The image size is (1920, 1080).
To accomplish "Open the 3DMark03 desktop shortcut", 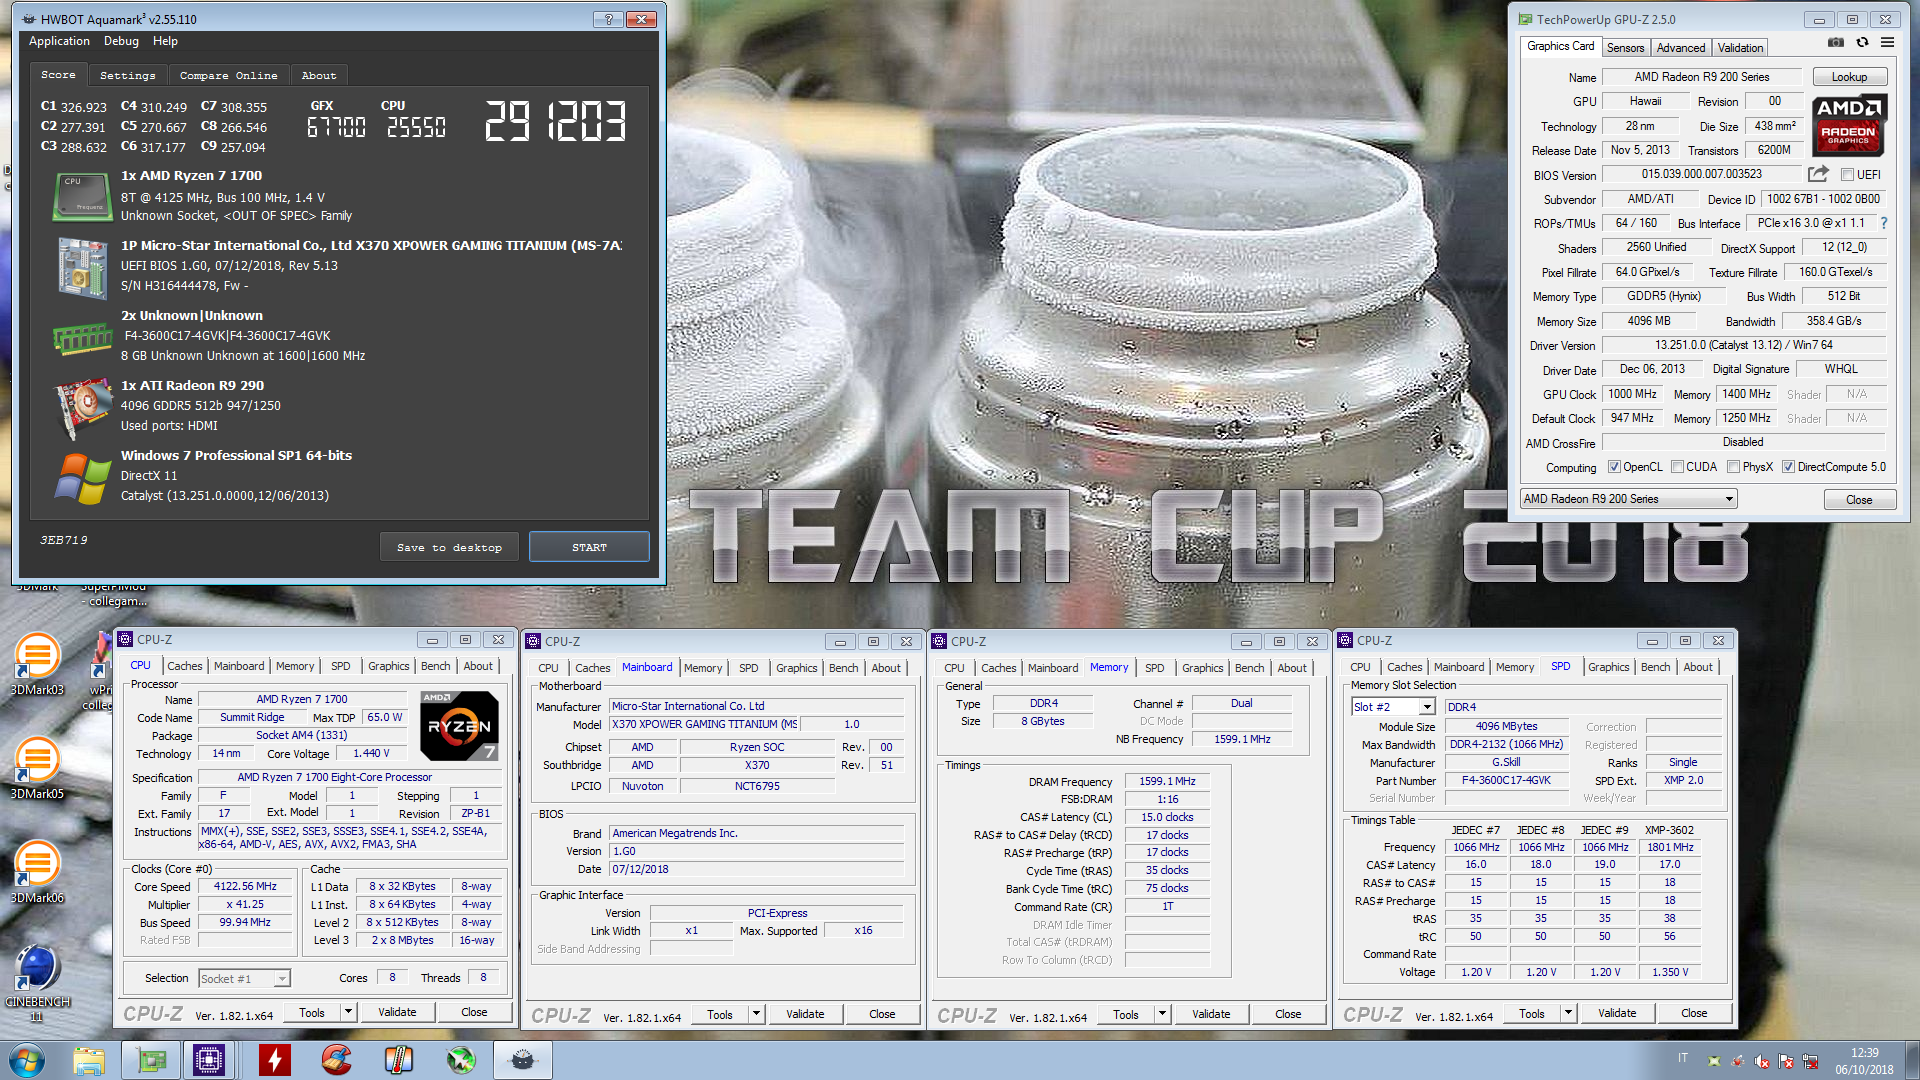I will point(37,665).
